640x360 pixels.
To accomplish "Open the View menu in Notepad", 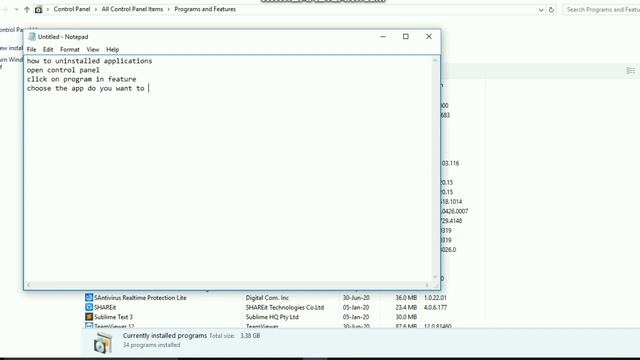I will click(93, 49).
